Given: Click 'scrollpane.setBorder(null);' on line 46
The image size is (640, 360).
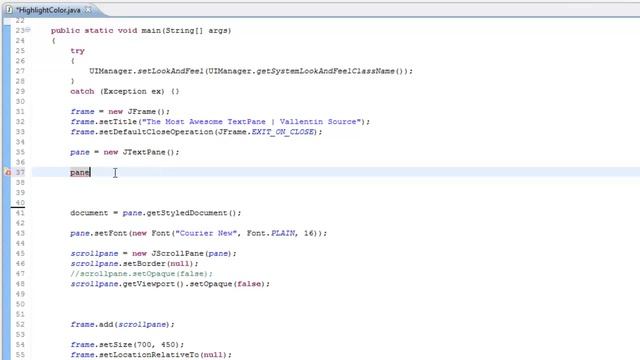Looking at the screenshot, I should 134,264.
